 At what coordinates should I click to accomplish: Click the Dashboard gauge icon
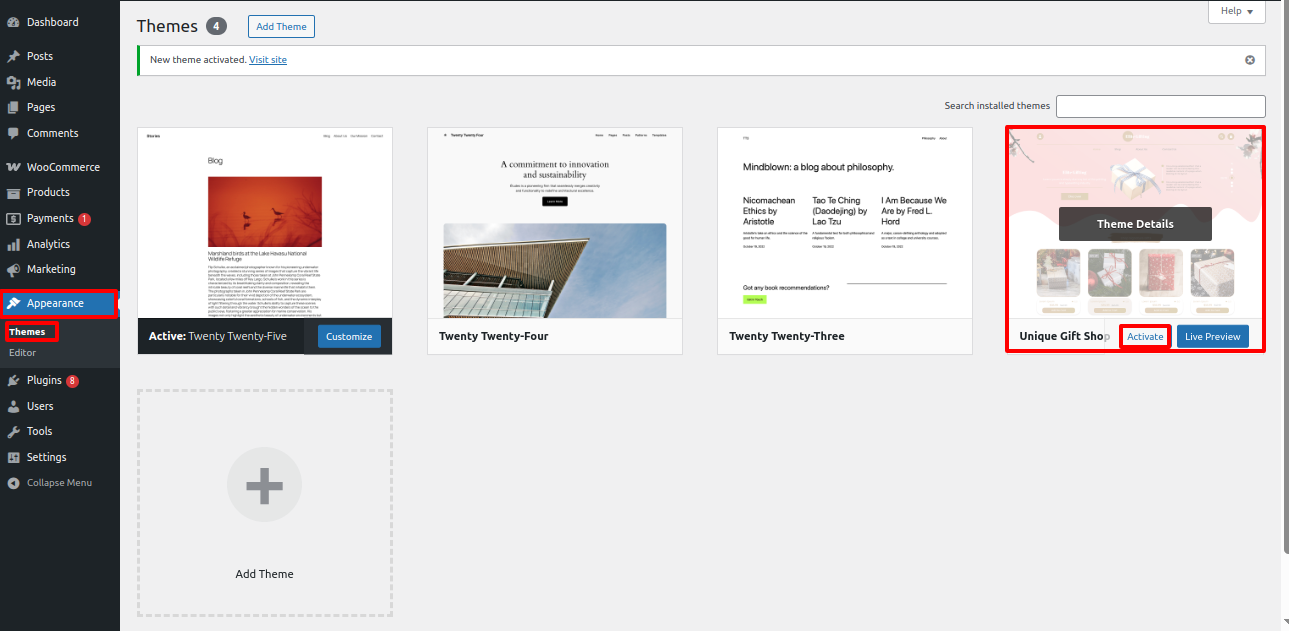13,22
